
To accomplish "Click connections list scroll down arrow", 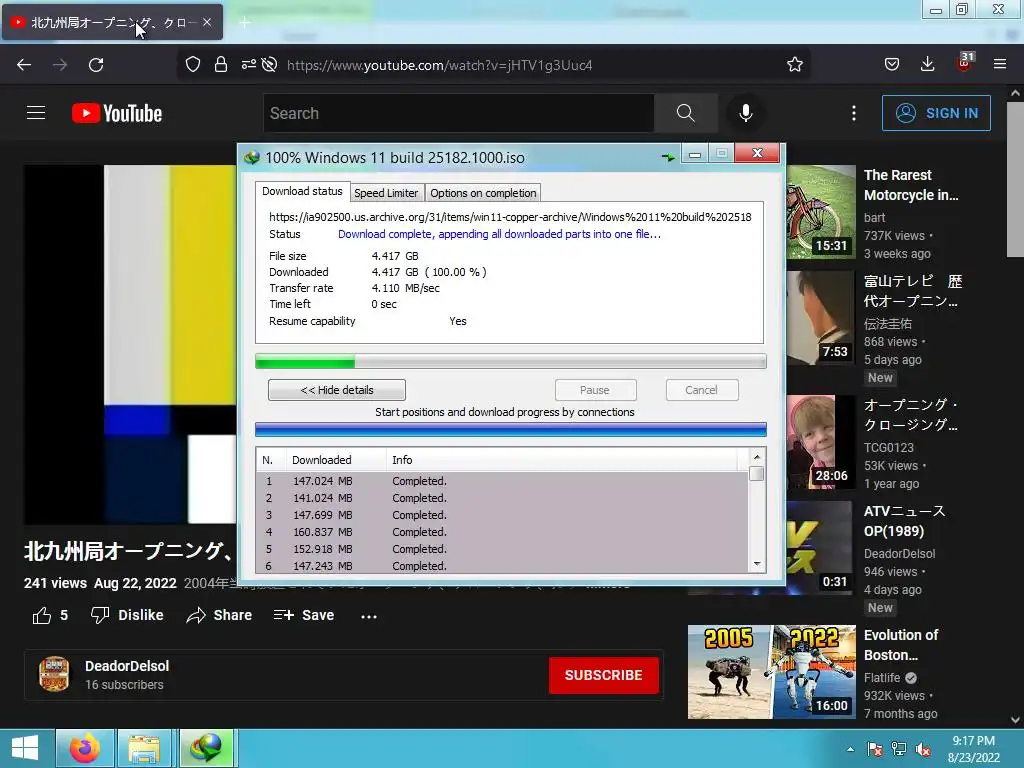I will point(757,564).
